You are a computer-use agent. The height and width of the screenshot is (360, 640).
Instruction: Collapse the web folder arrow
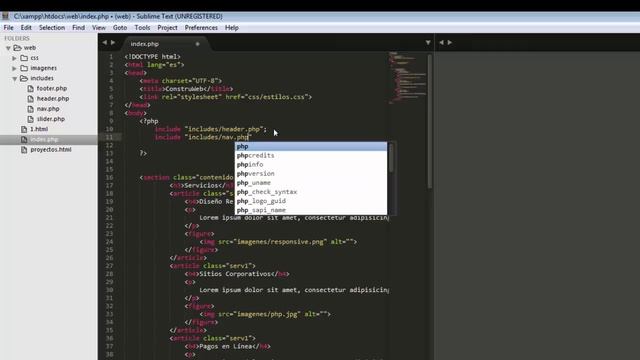(x=8, y=48)
